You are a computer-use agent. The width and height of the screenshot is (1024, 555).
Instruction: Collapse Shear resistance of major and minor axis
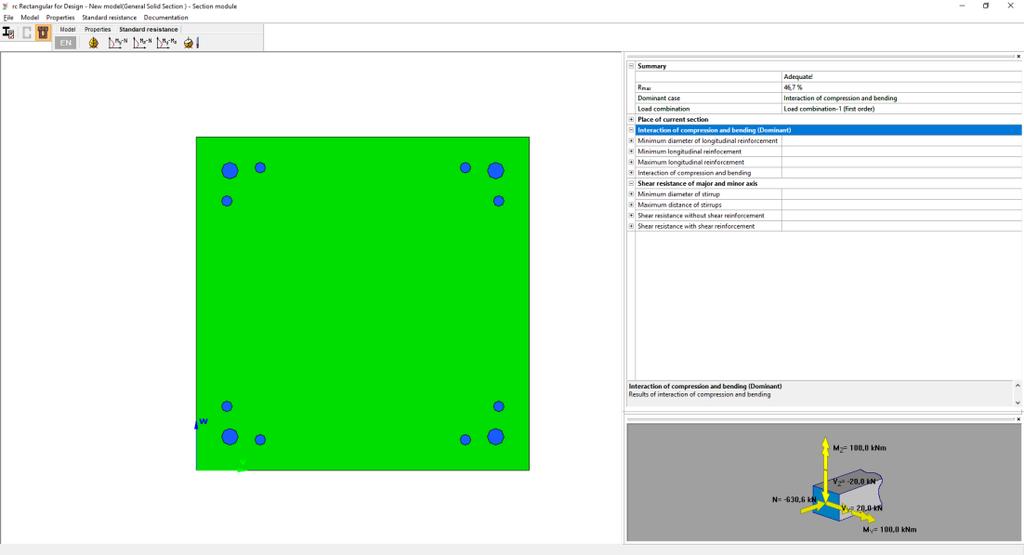632,183
